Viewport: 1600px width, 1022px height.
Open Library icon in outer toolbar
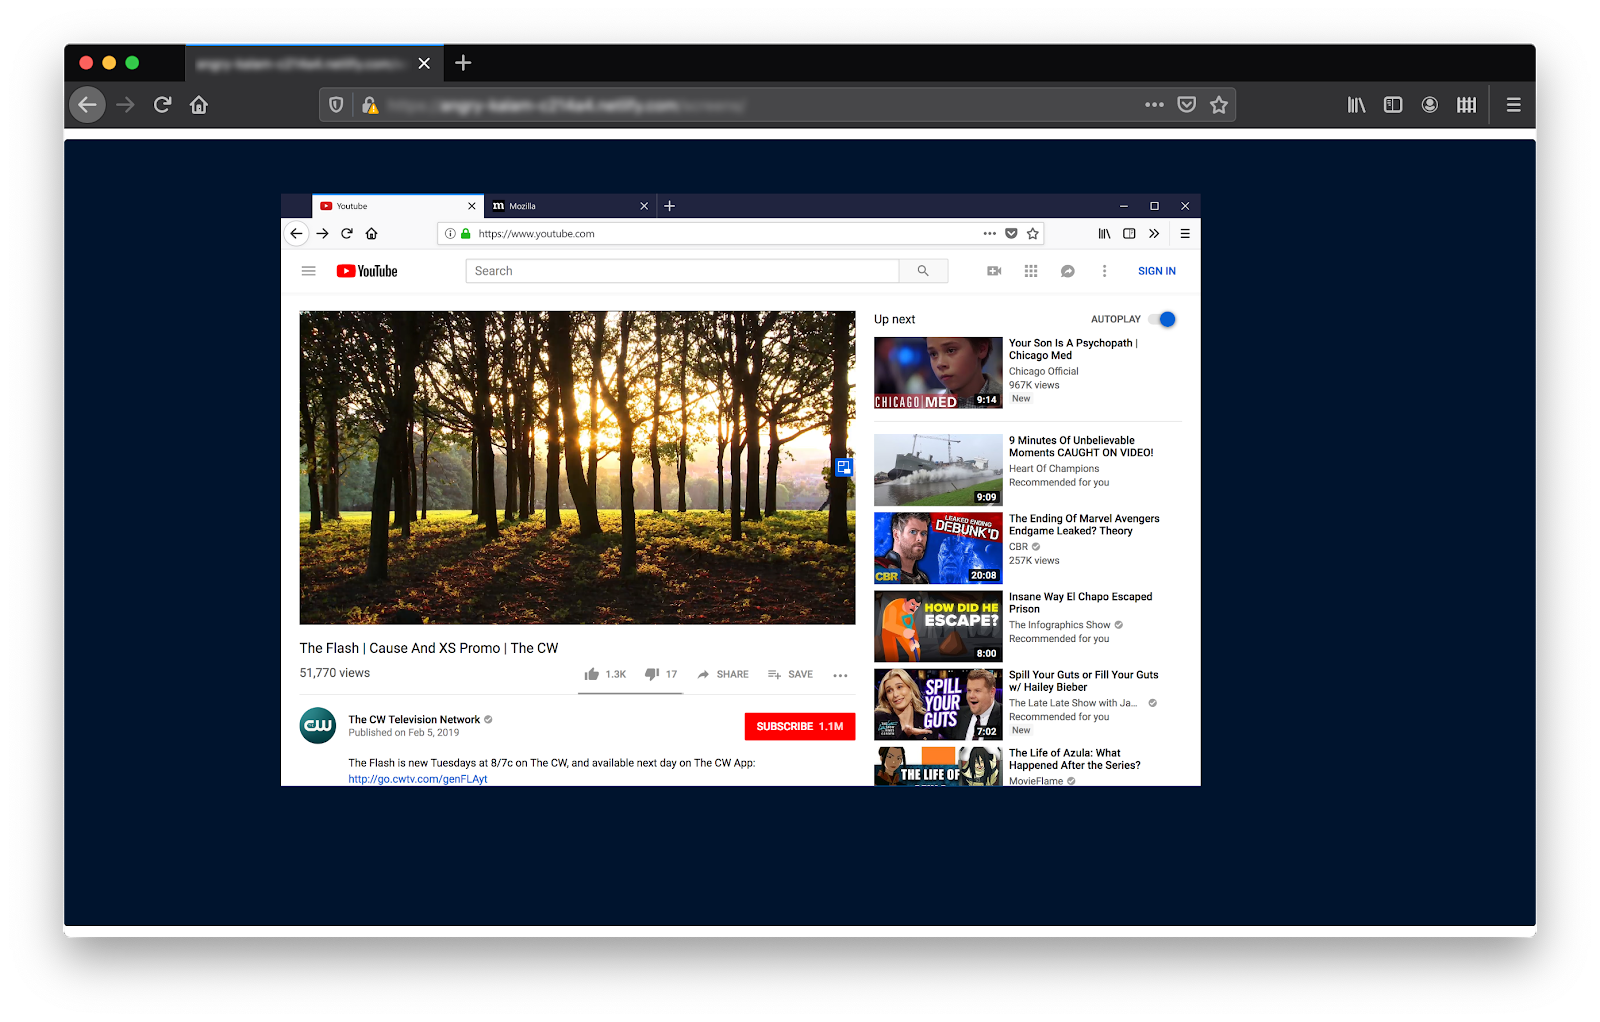pos(1356,104)
